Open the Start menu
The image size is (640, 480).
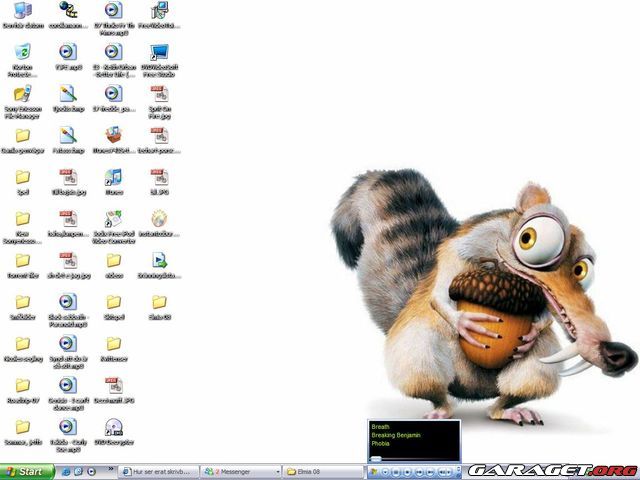coord(25,471)
